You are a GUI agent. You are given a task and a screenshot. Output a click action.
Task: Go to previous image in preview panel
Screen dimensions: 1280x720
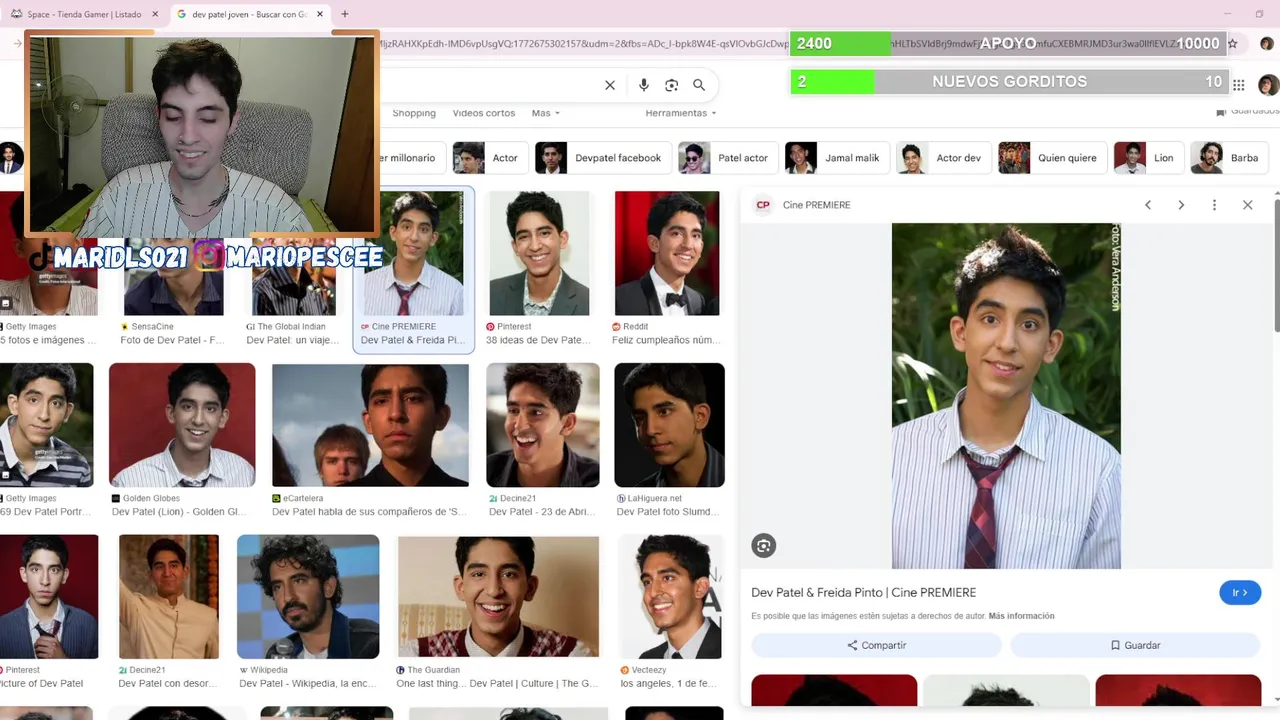pyautogui.click(x=1148, y=205)
